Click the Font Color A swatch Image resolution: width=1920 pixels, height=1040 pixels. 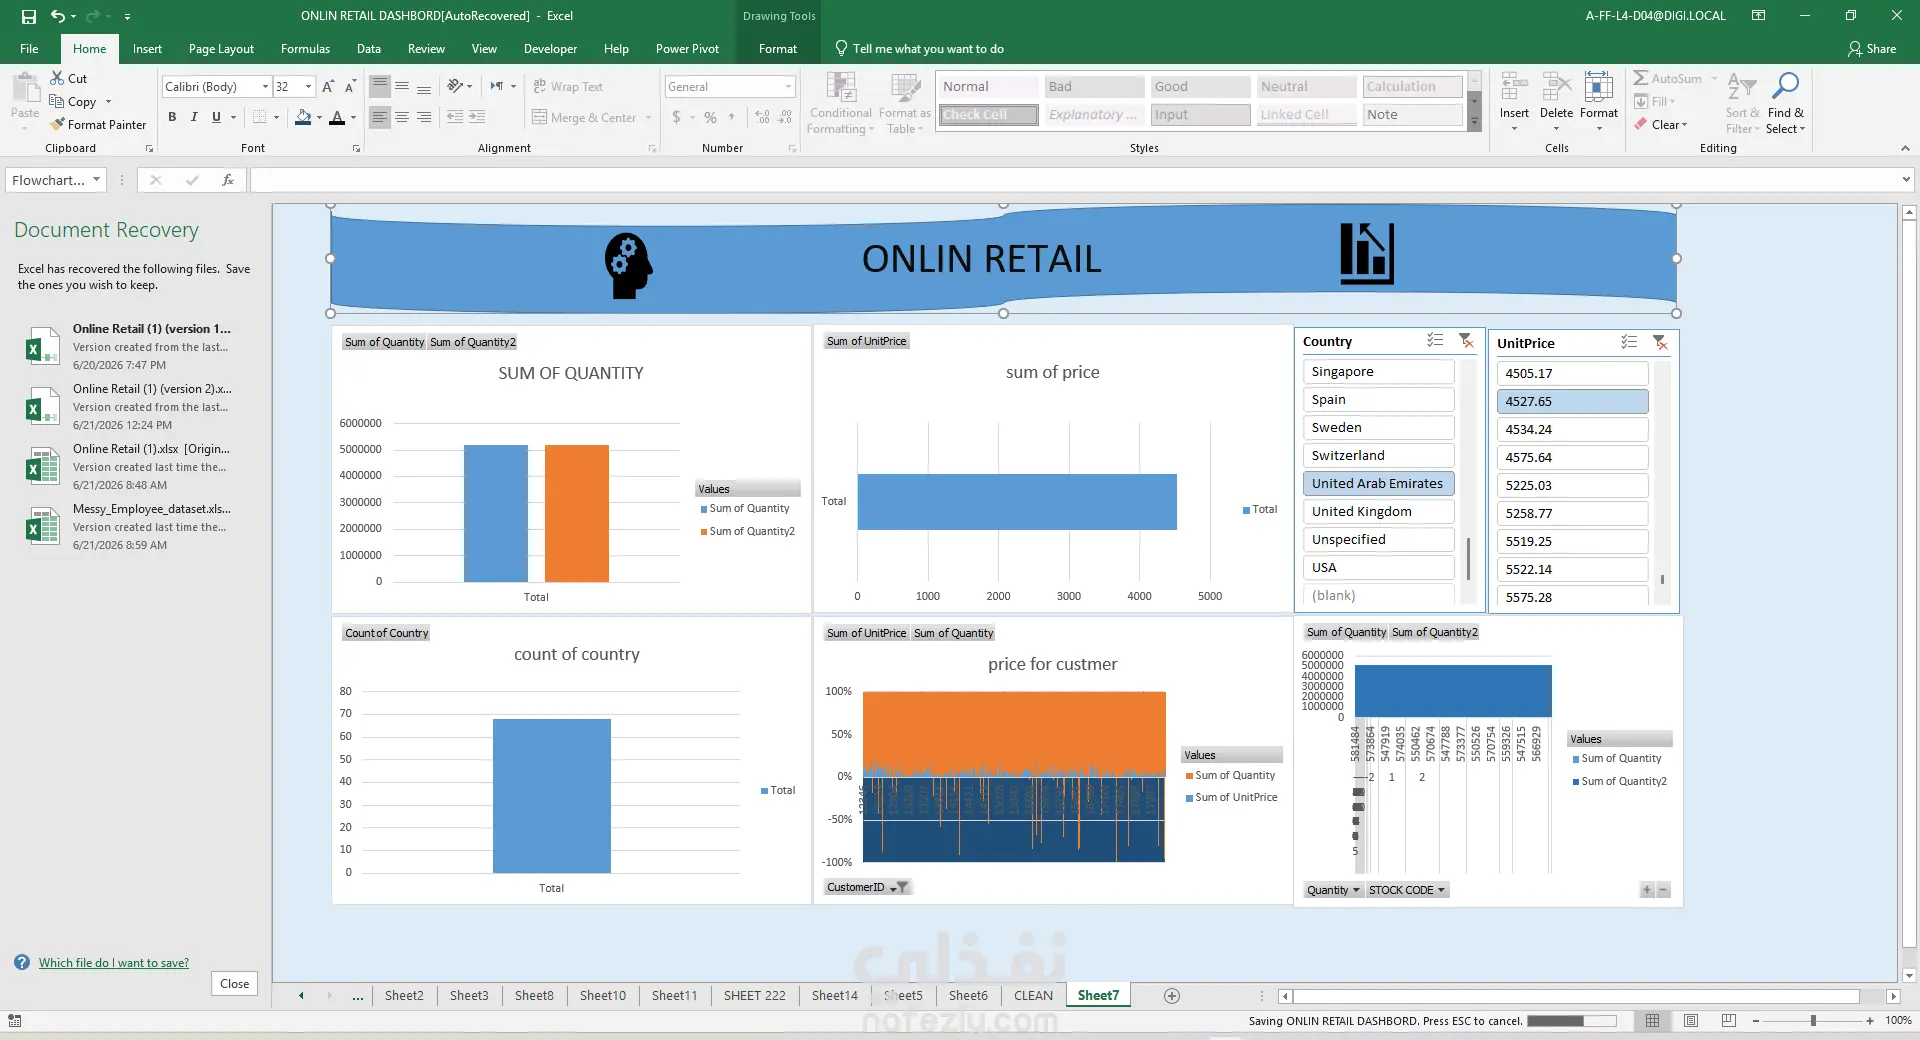(337, 118)
